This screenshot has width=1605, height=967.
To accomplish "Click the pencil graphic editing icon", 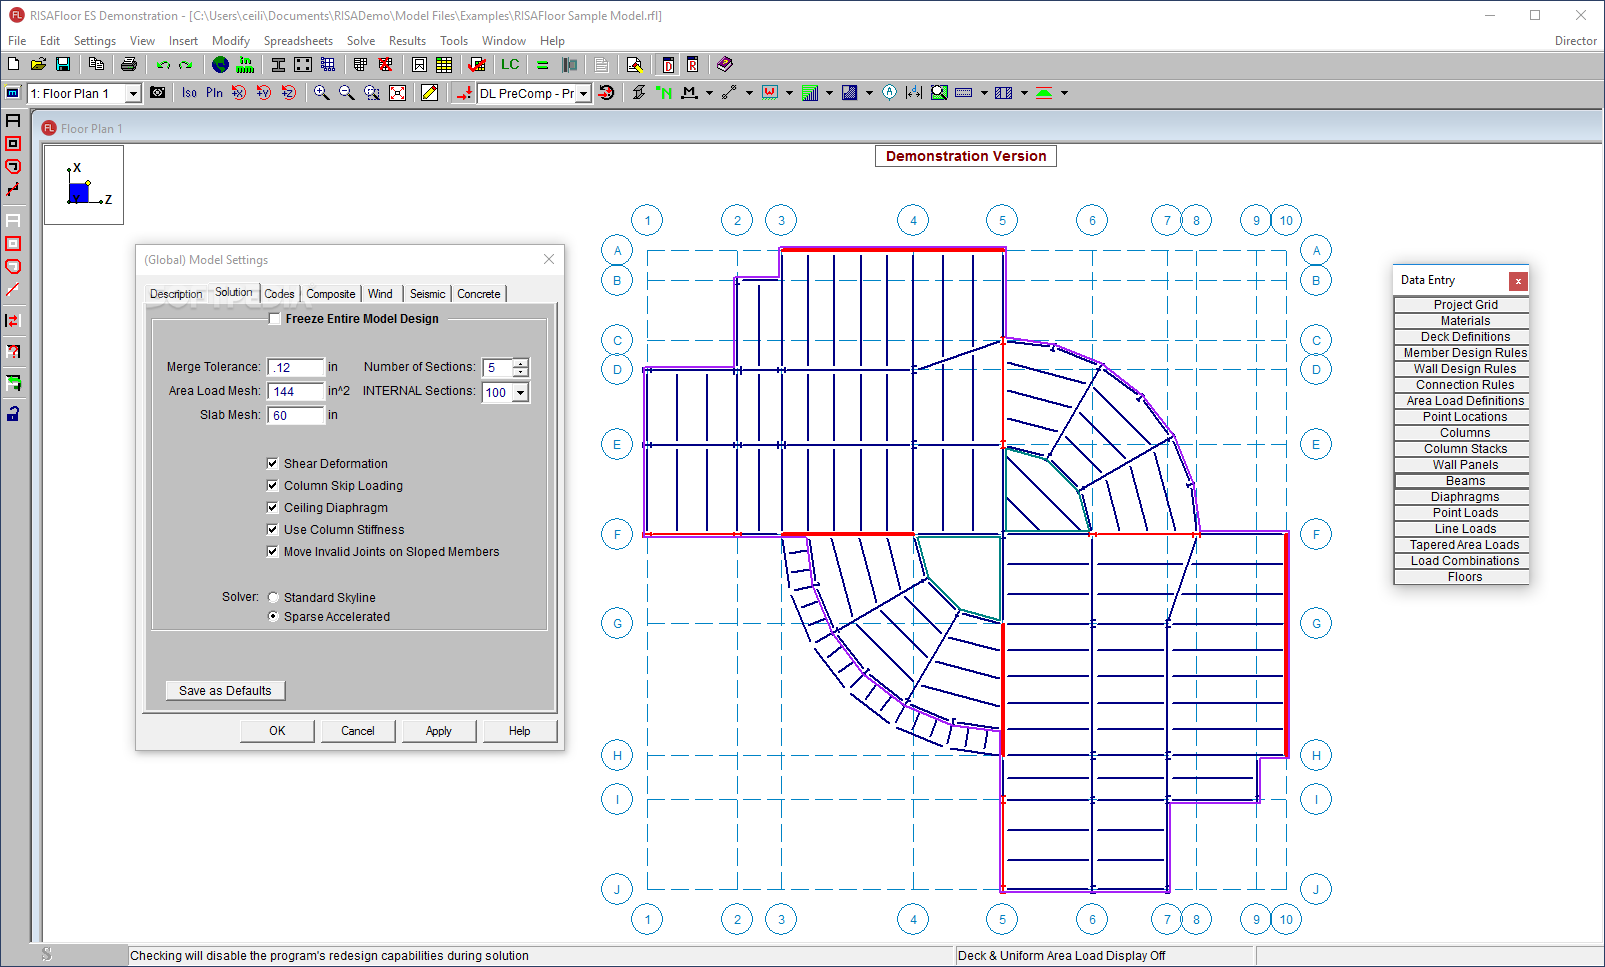I will [430, 92].
